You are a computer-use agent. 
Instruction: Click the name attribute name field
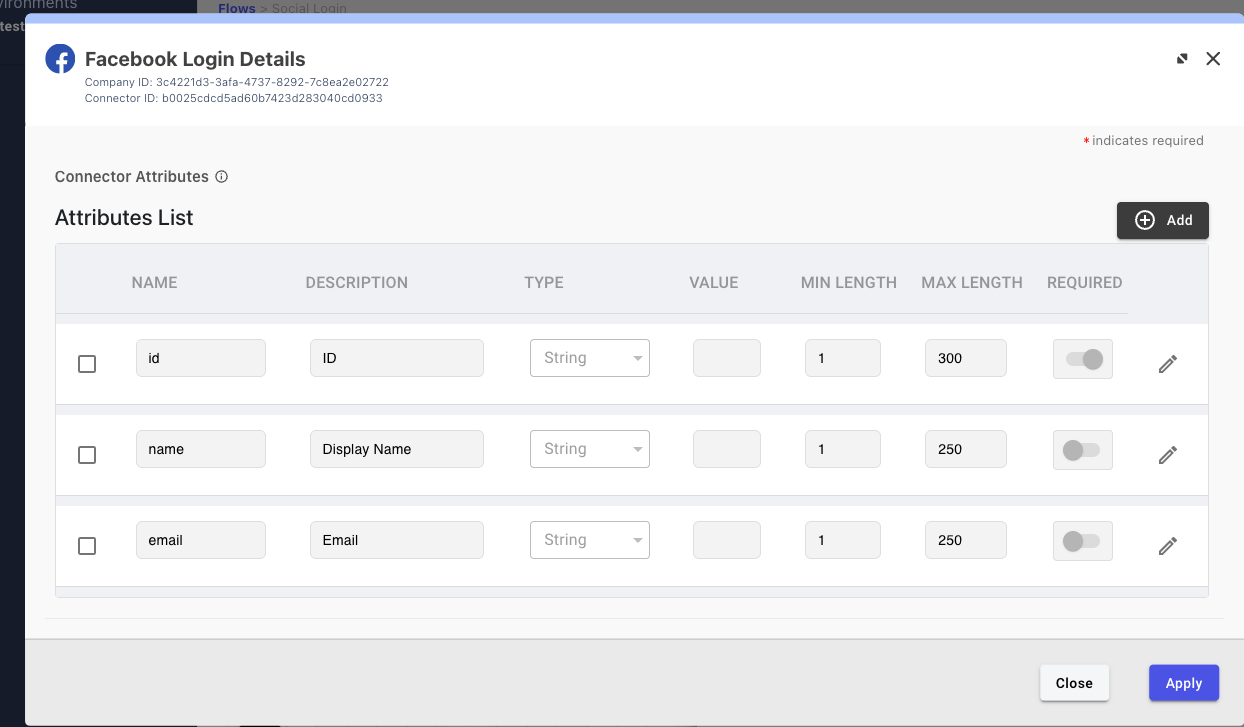(201, 449)
